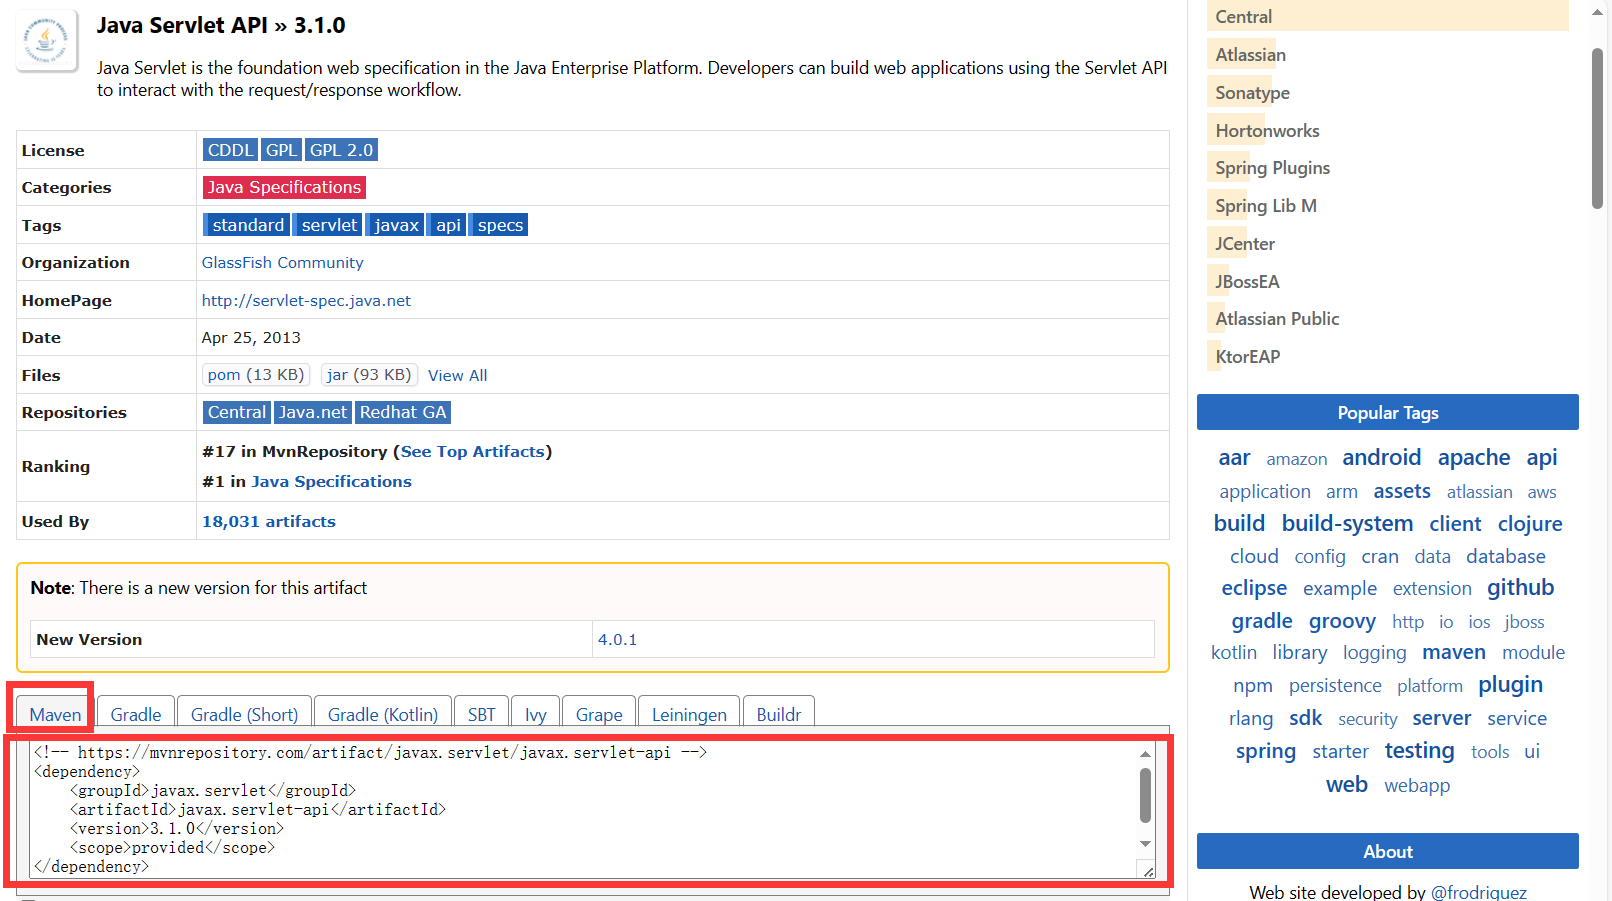Open the Central repository in sidebar

[1243, 17]
